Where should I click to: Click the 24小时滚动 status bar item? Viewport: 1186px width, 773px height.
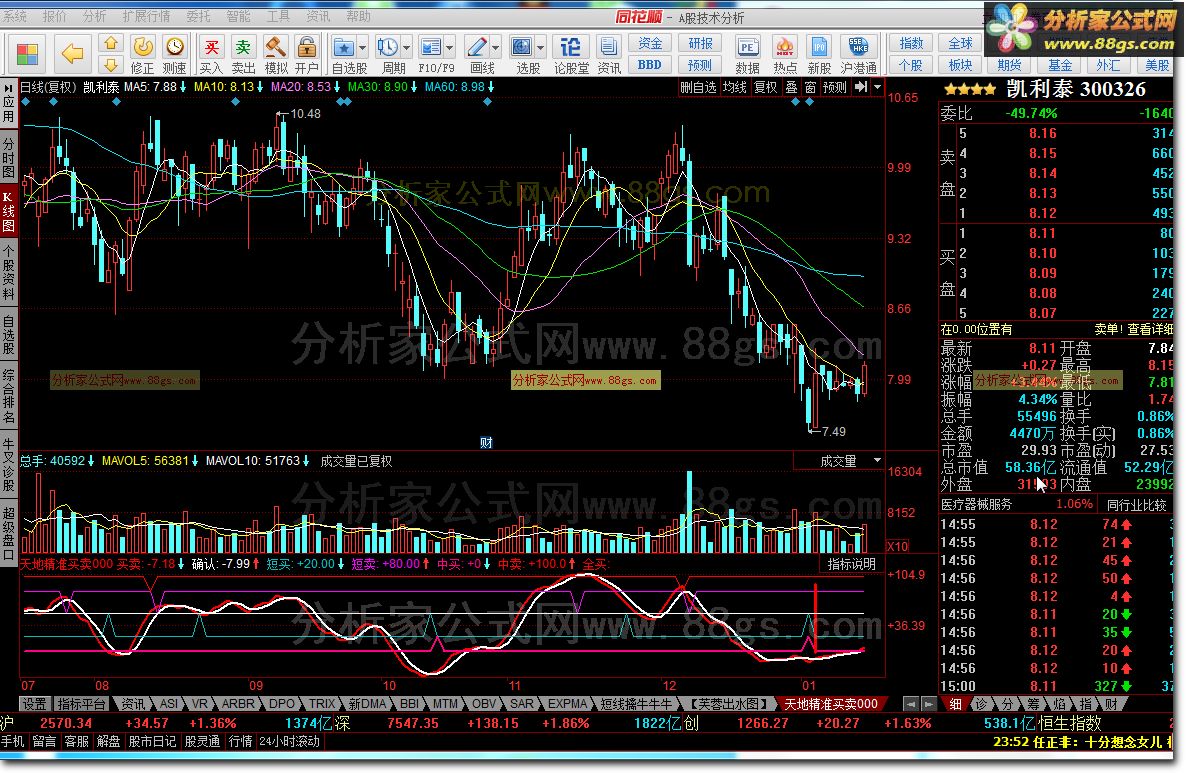click(289, 742)
